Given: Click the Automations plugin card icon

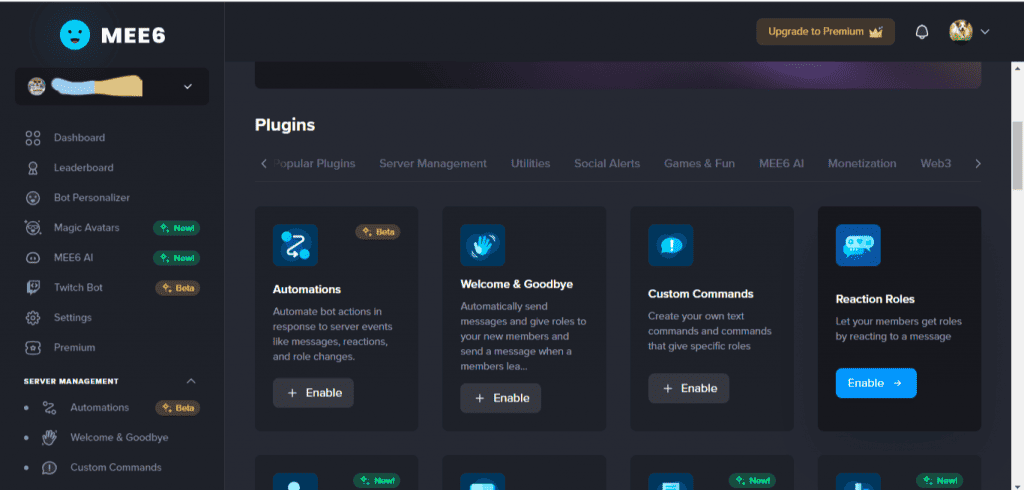Looking at the screenshot, I should pos(295,245).
